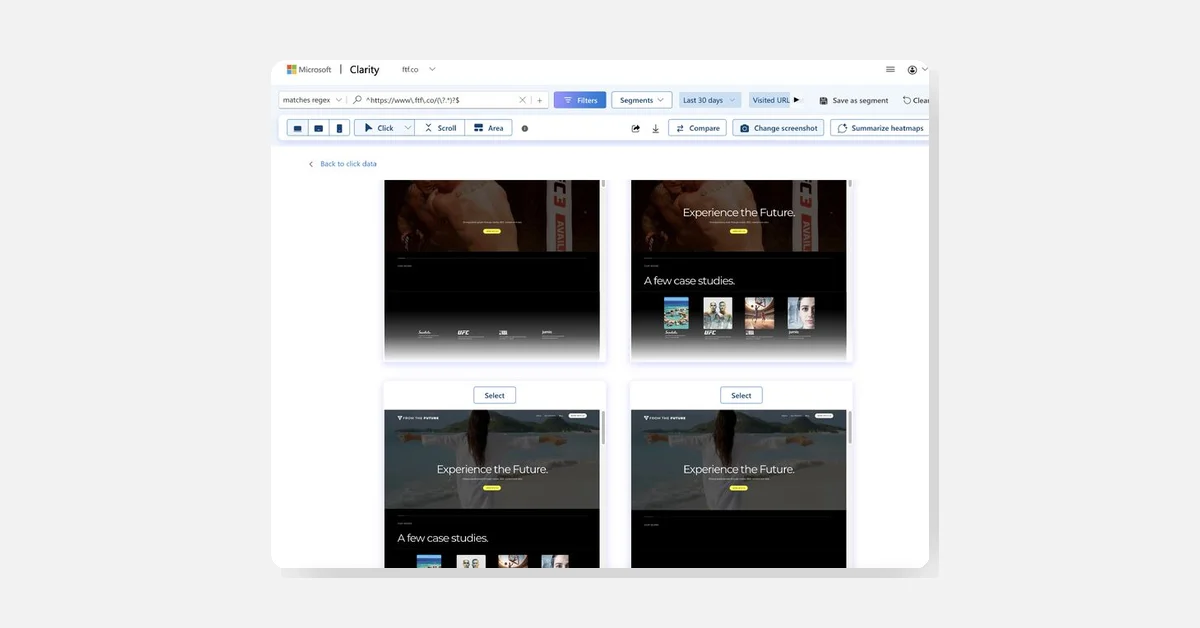Click the download heatmap icon
Image resolution: width=1200 pixels, height=628 pixels.
point(656,128)
